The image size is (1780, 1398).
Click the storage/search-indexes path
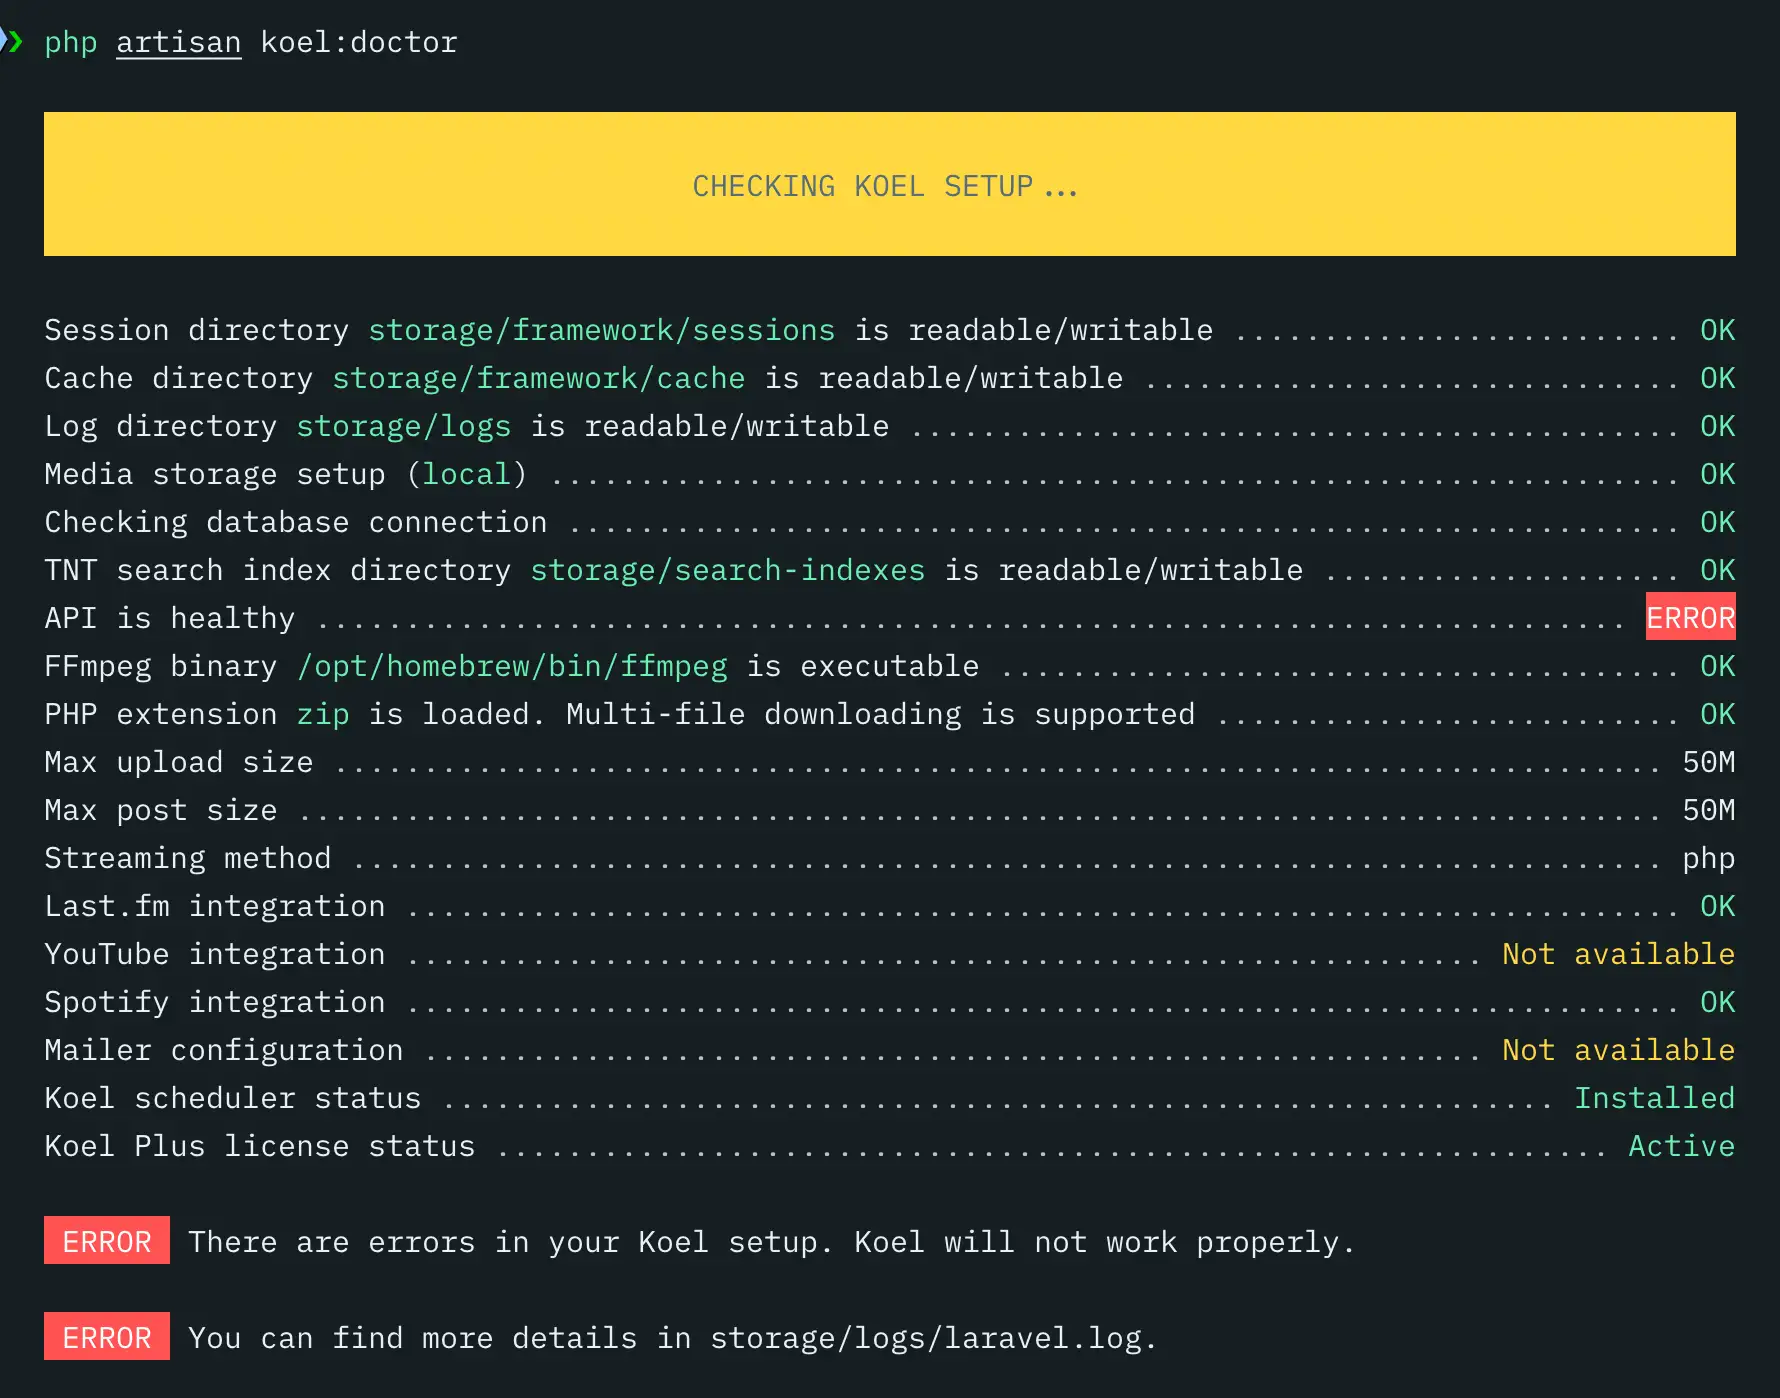coord(727,570)
